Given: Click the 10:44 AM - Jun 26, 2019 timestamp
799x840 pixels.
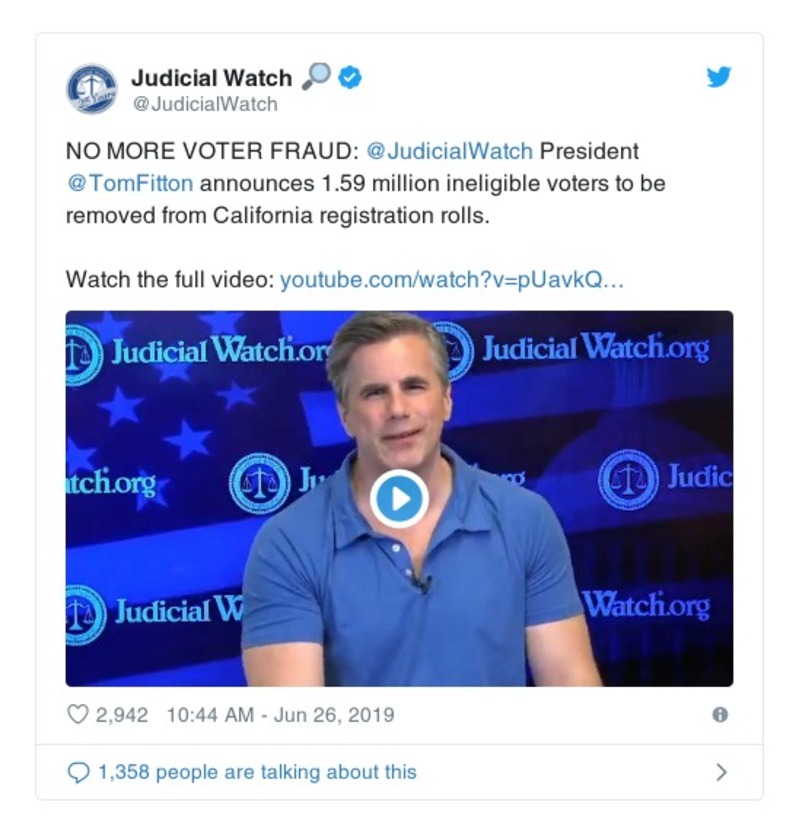Looking at the screenshot, I should pyautogui.click(x=280, y=715).
